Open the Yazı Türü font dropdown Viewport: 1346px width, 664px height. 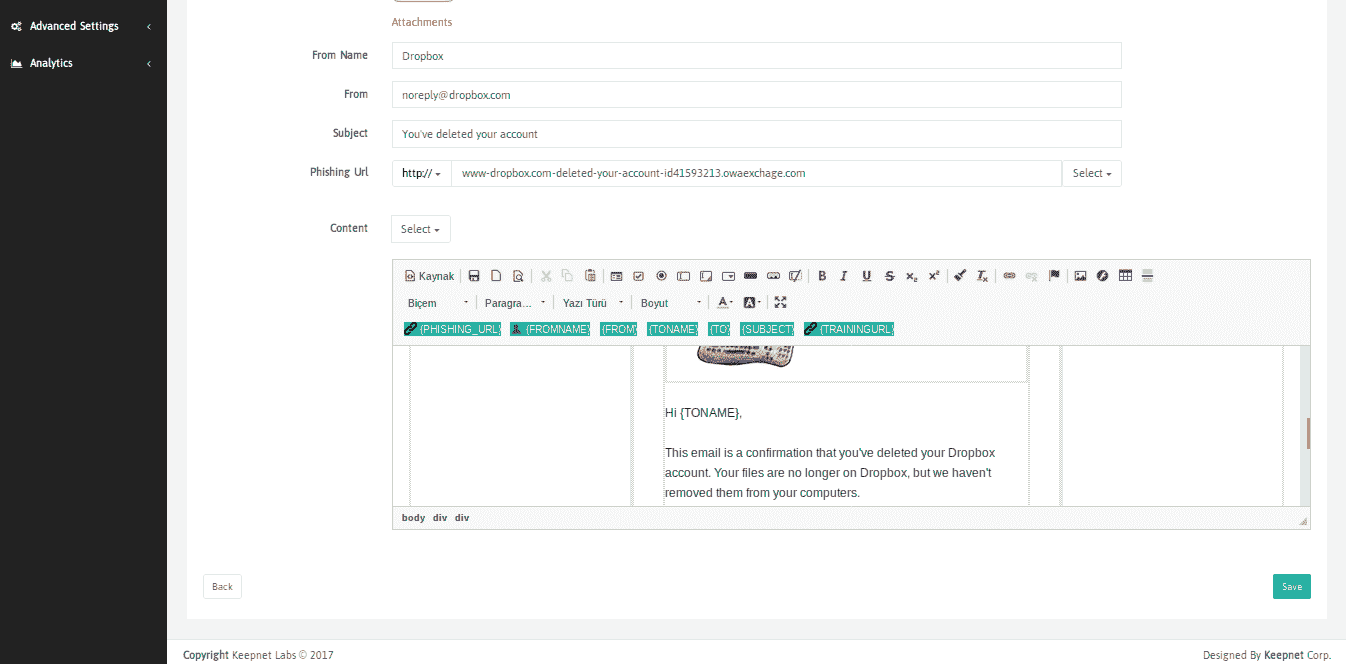tap(593, 303)
